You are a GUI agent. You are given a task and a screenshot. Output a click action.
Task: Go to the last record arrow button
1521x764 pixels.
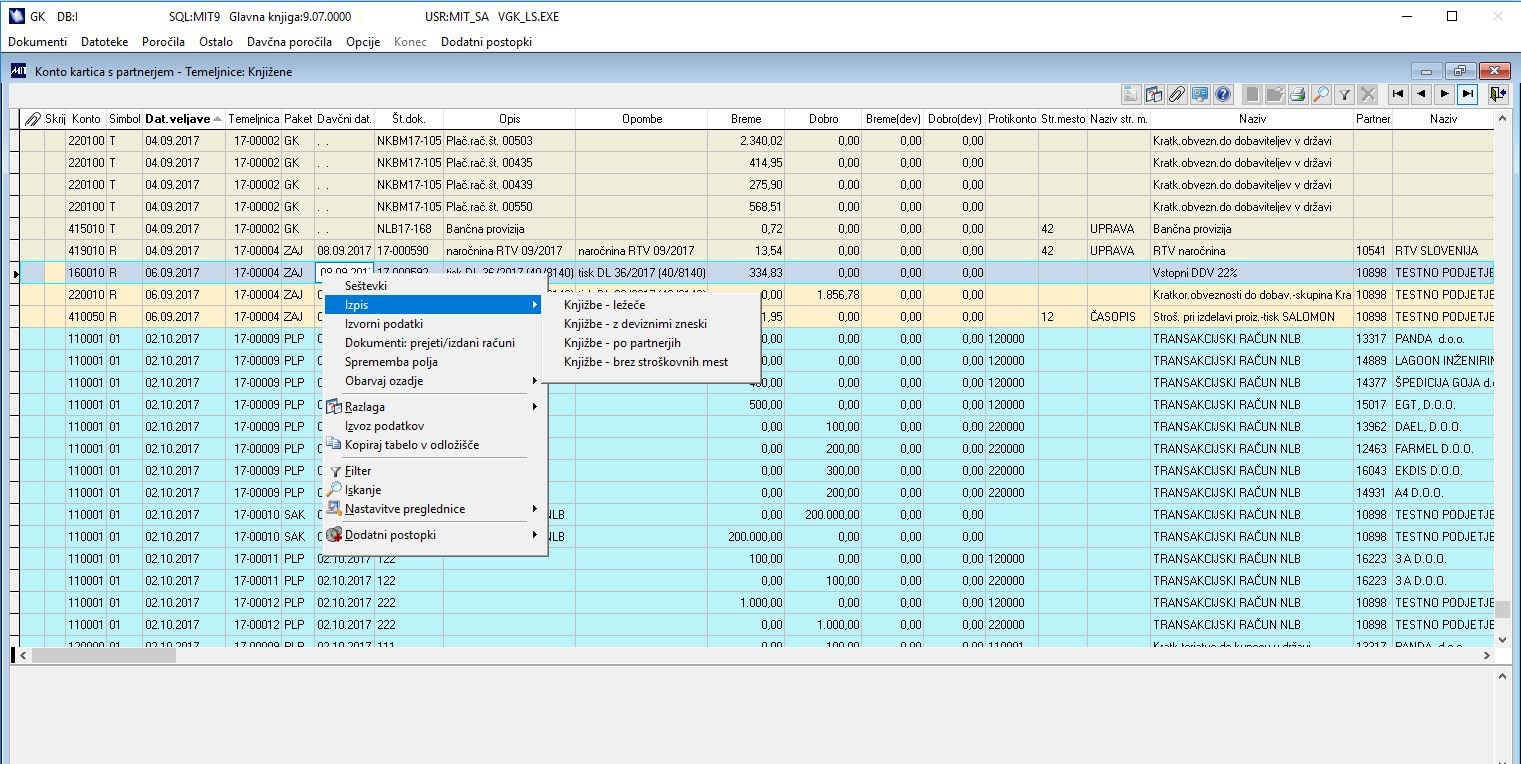point(1467,95)
